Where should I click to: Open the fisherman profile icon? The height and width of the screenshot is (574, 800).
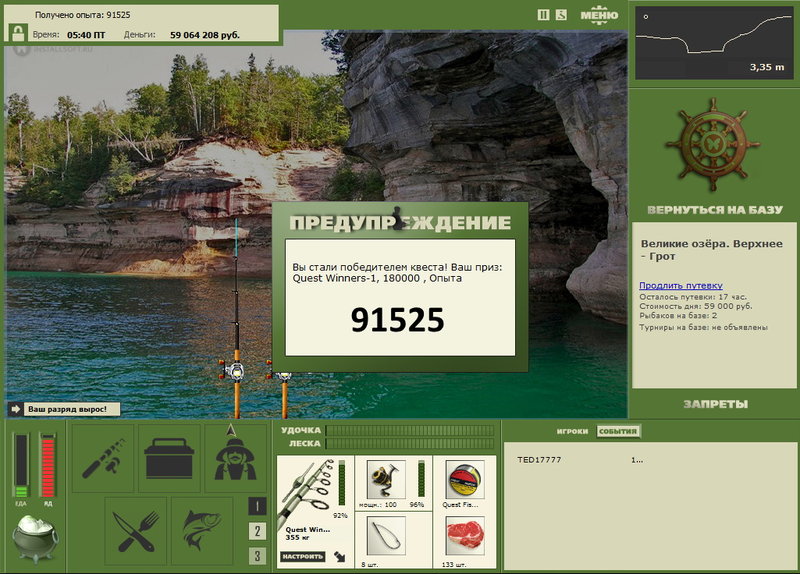pyautogui.click(x=235, y=458)
